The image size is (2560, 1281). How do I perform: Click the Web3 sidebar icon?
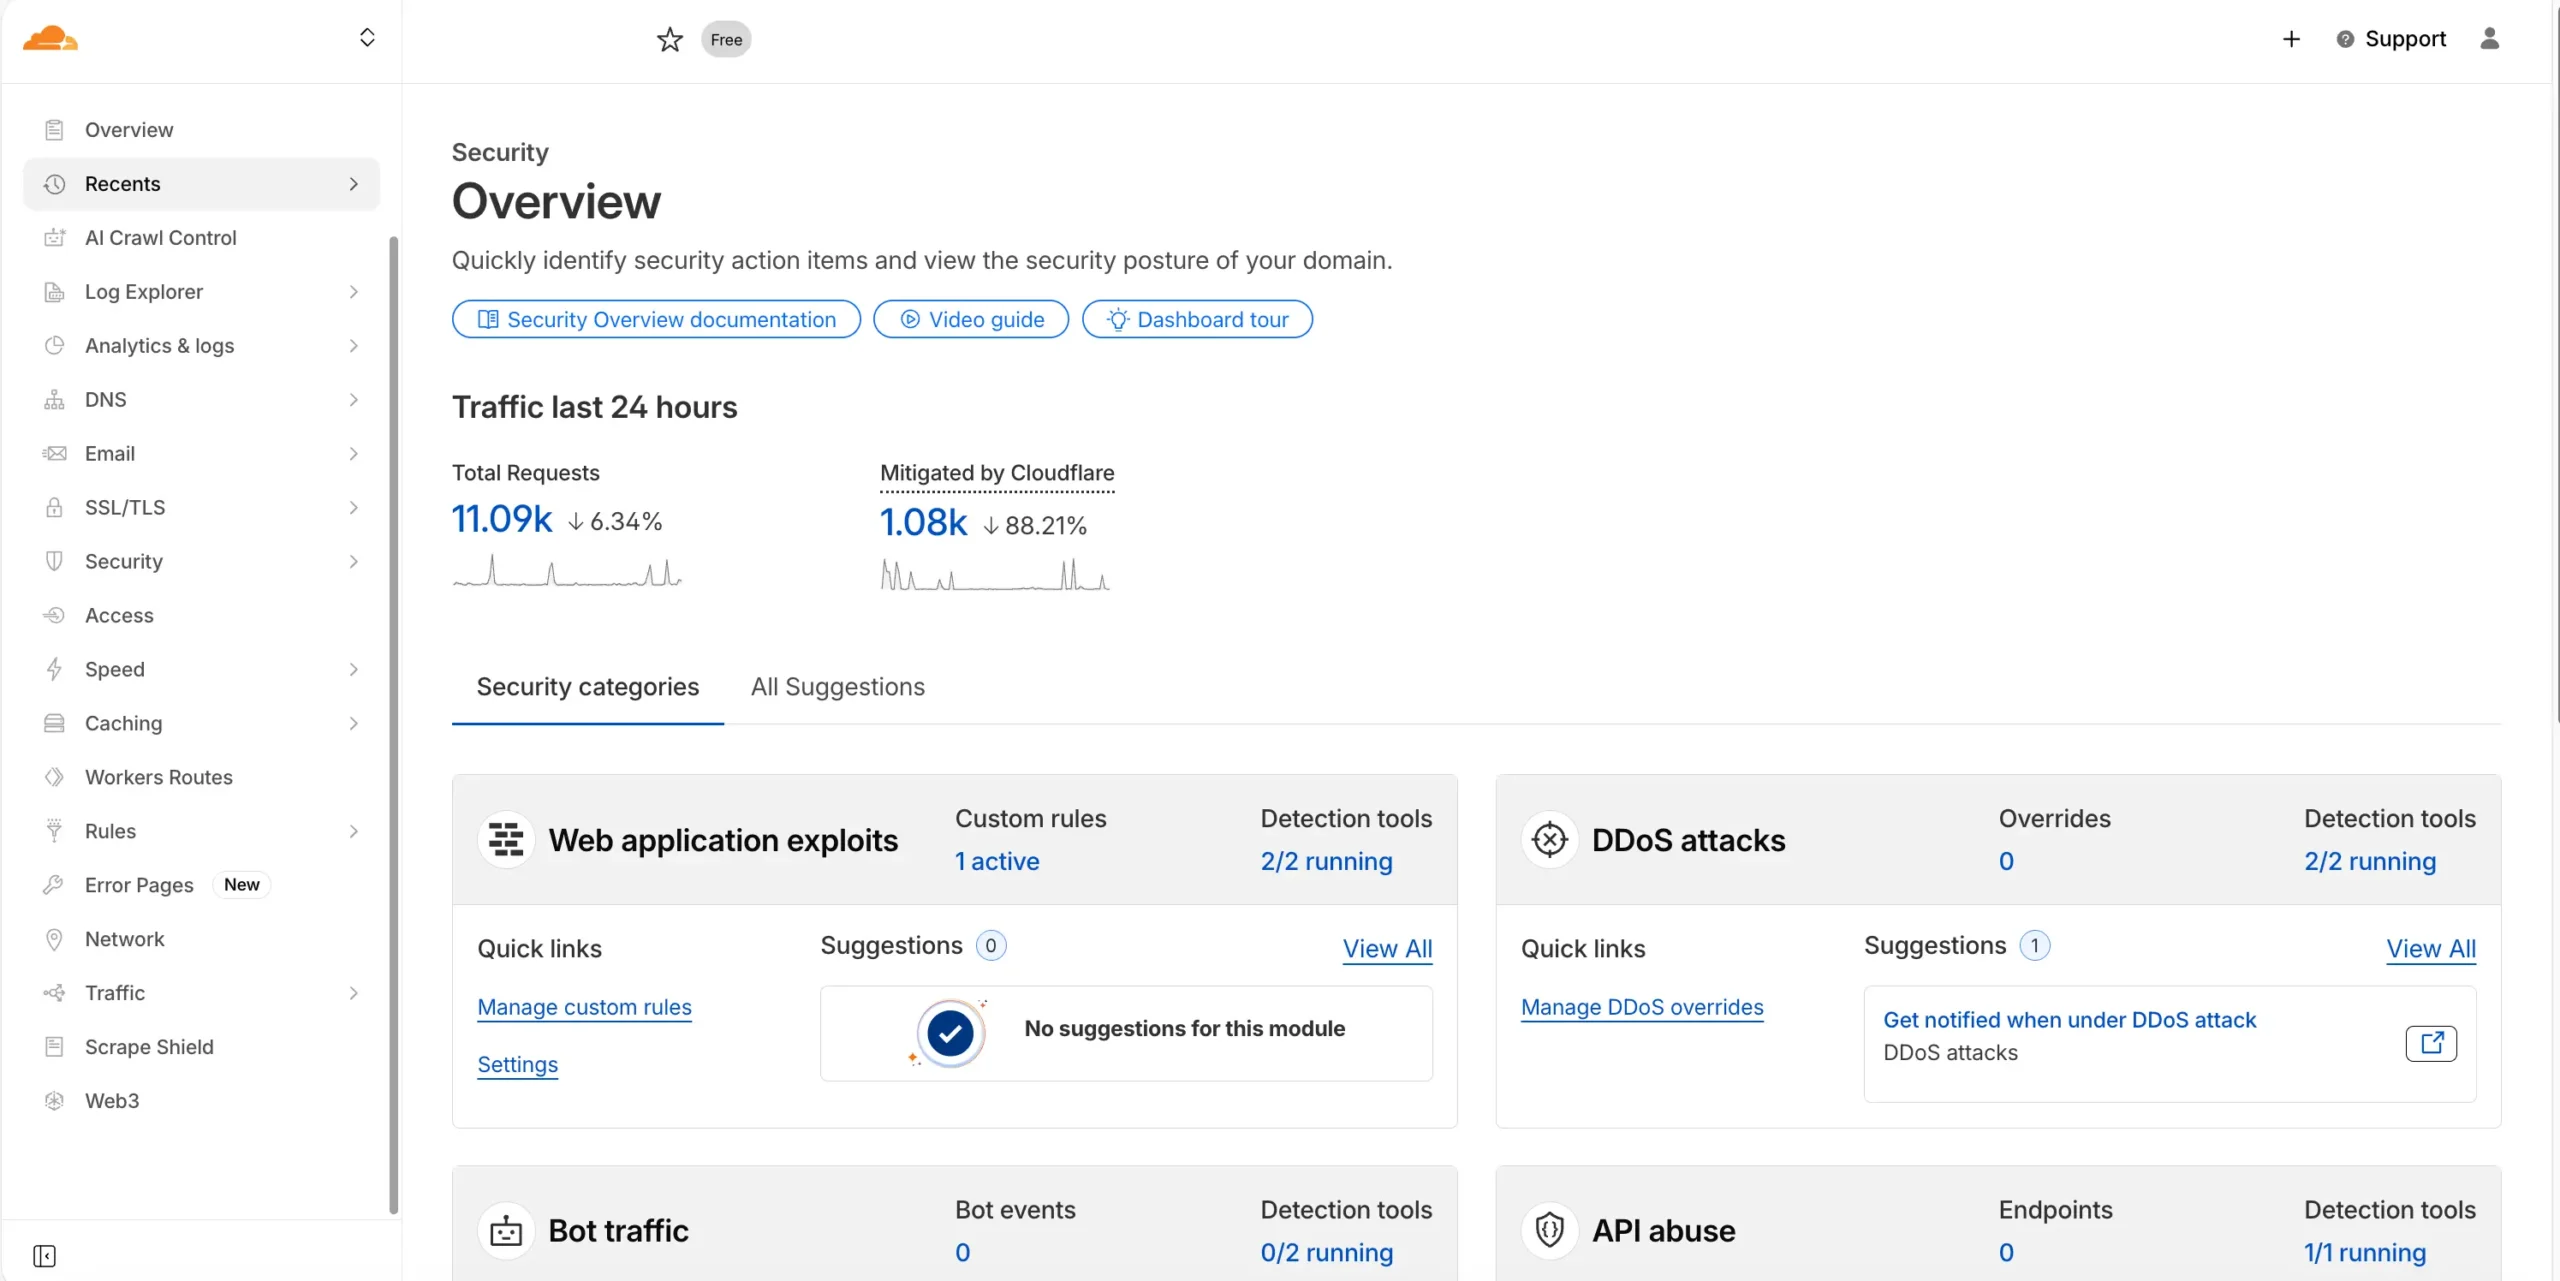54,1102
